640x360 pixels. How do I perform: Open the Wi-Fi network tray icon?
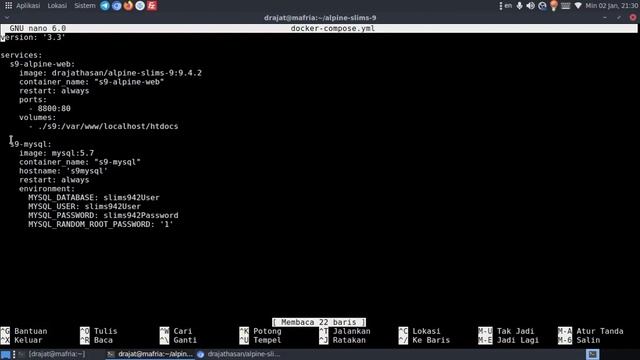coord(578,6)
